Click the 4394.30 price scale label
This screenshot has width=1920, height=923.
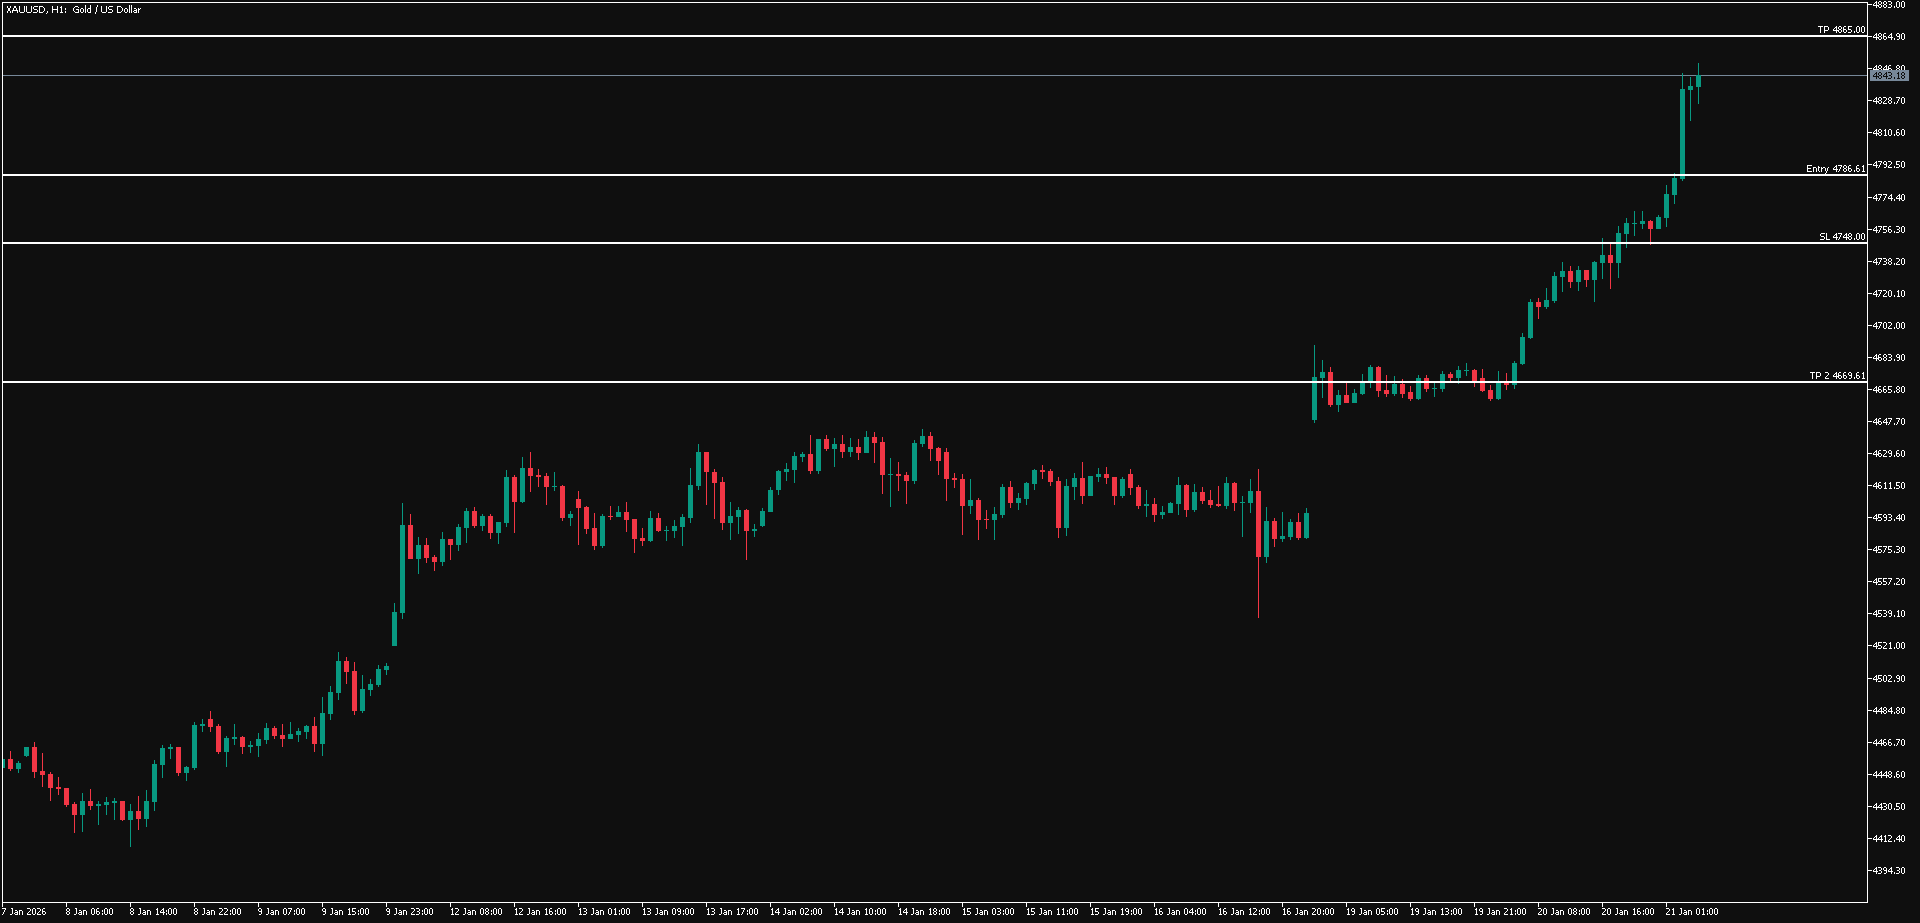[1889, 871]
